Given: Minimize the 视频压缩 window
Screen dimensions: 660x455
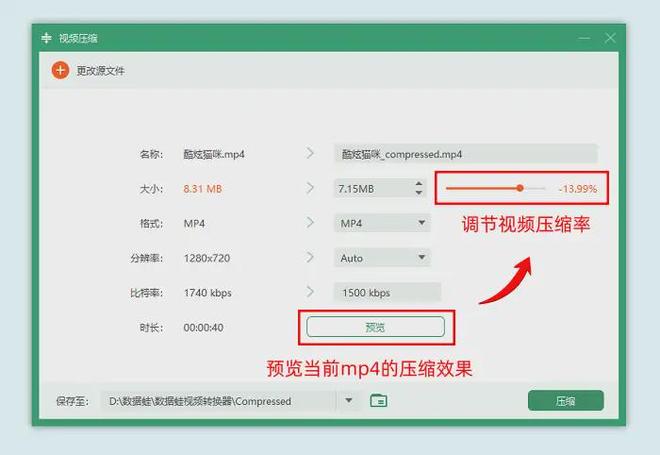Looking at the screenshot, I should tap(584, 38).
